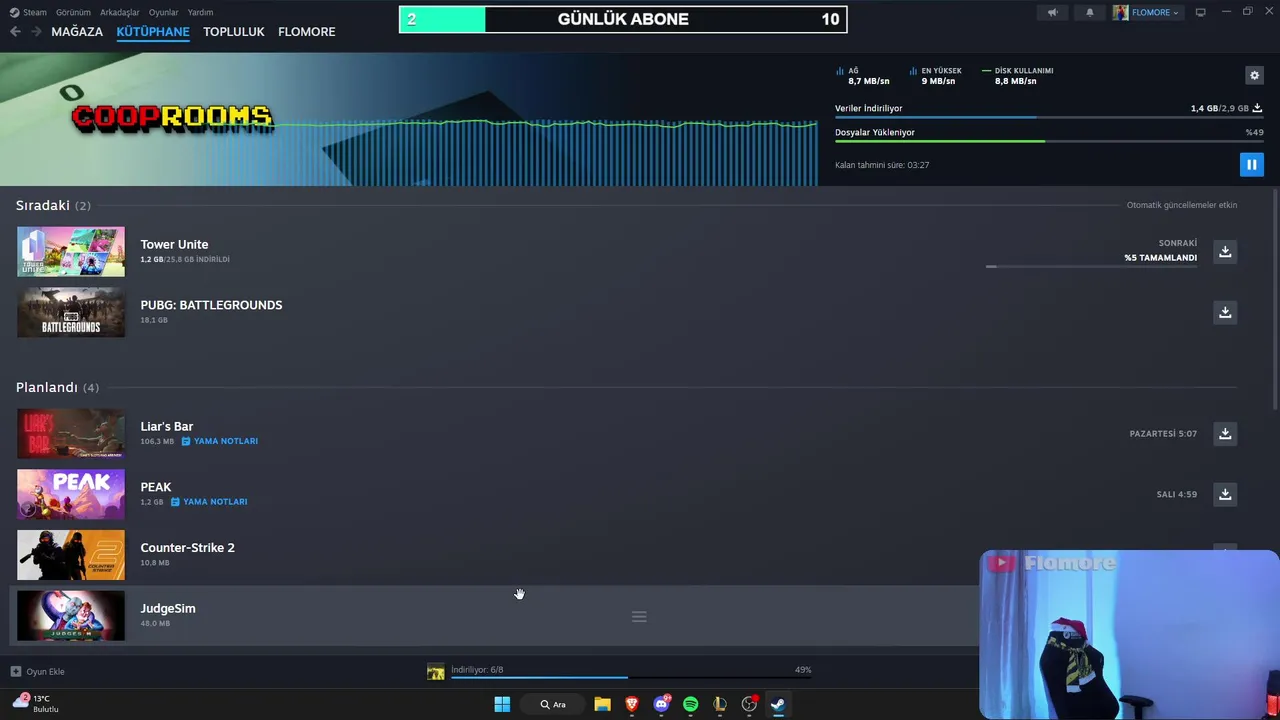Open the Arkadaşlar menu
This screenshot has height=720, width=1280.
pyautogui.click(x=120, y=12)
